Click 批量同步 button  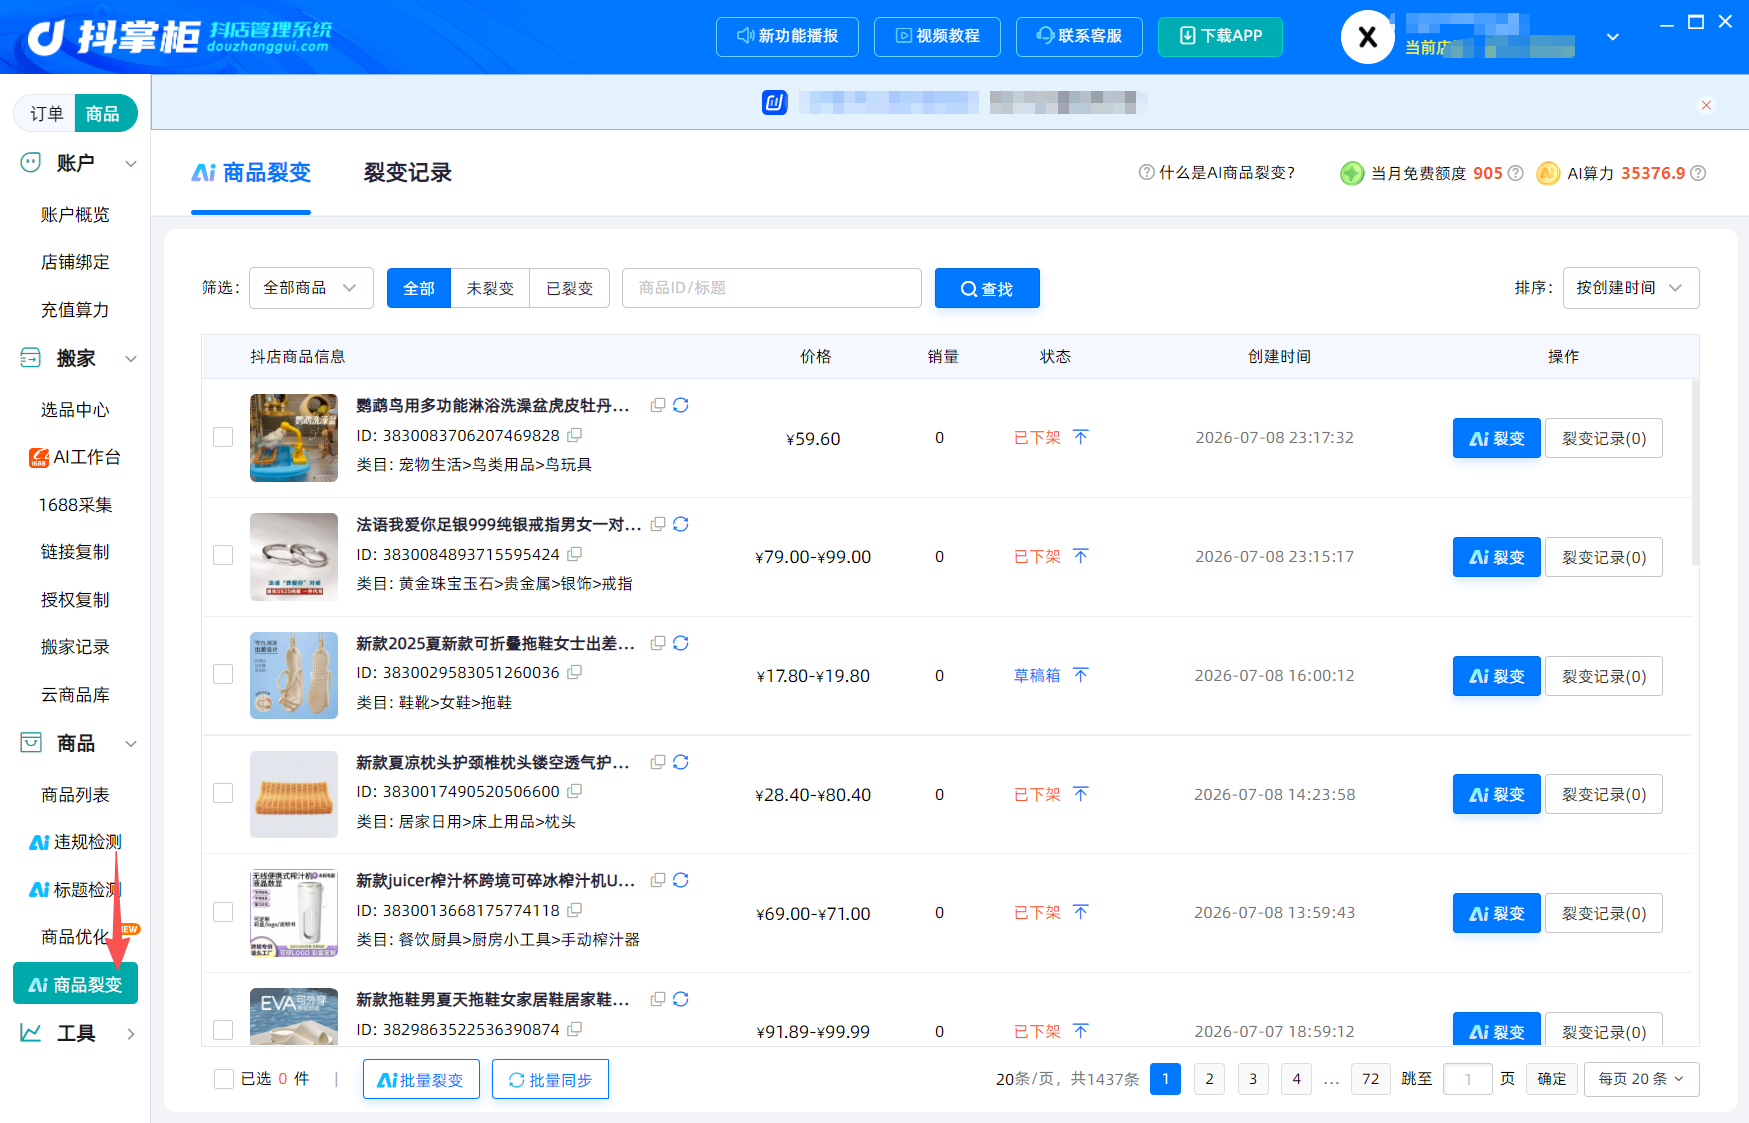pyautogui.click(x=550, y=1079)
